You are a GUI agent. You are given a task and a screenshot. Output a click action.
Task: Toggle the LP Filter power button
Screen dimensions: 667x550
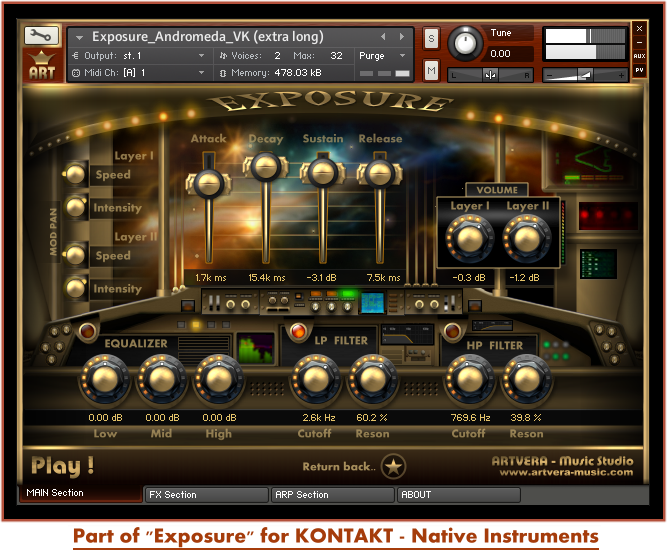click(297, 332)
